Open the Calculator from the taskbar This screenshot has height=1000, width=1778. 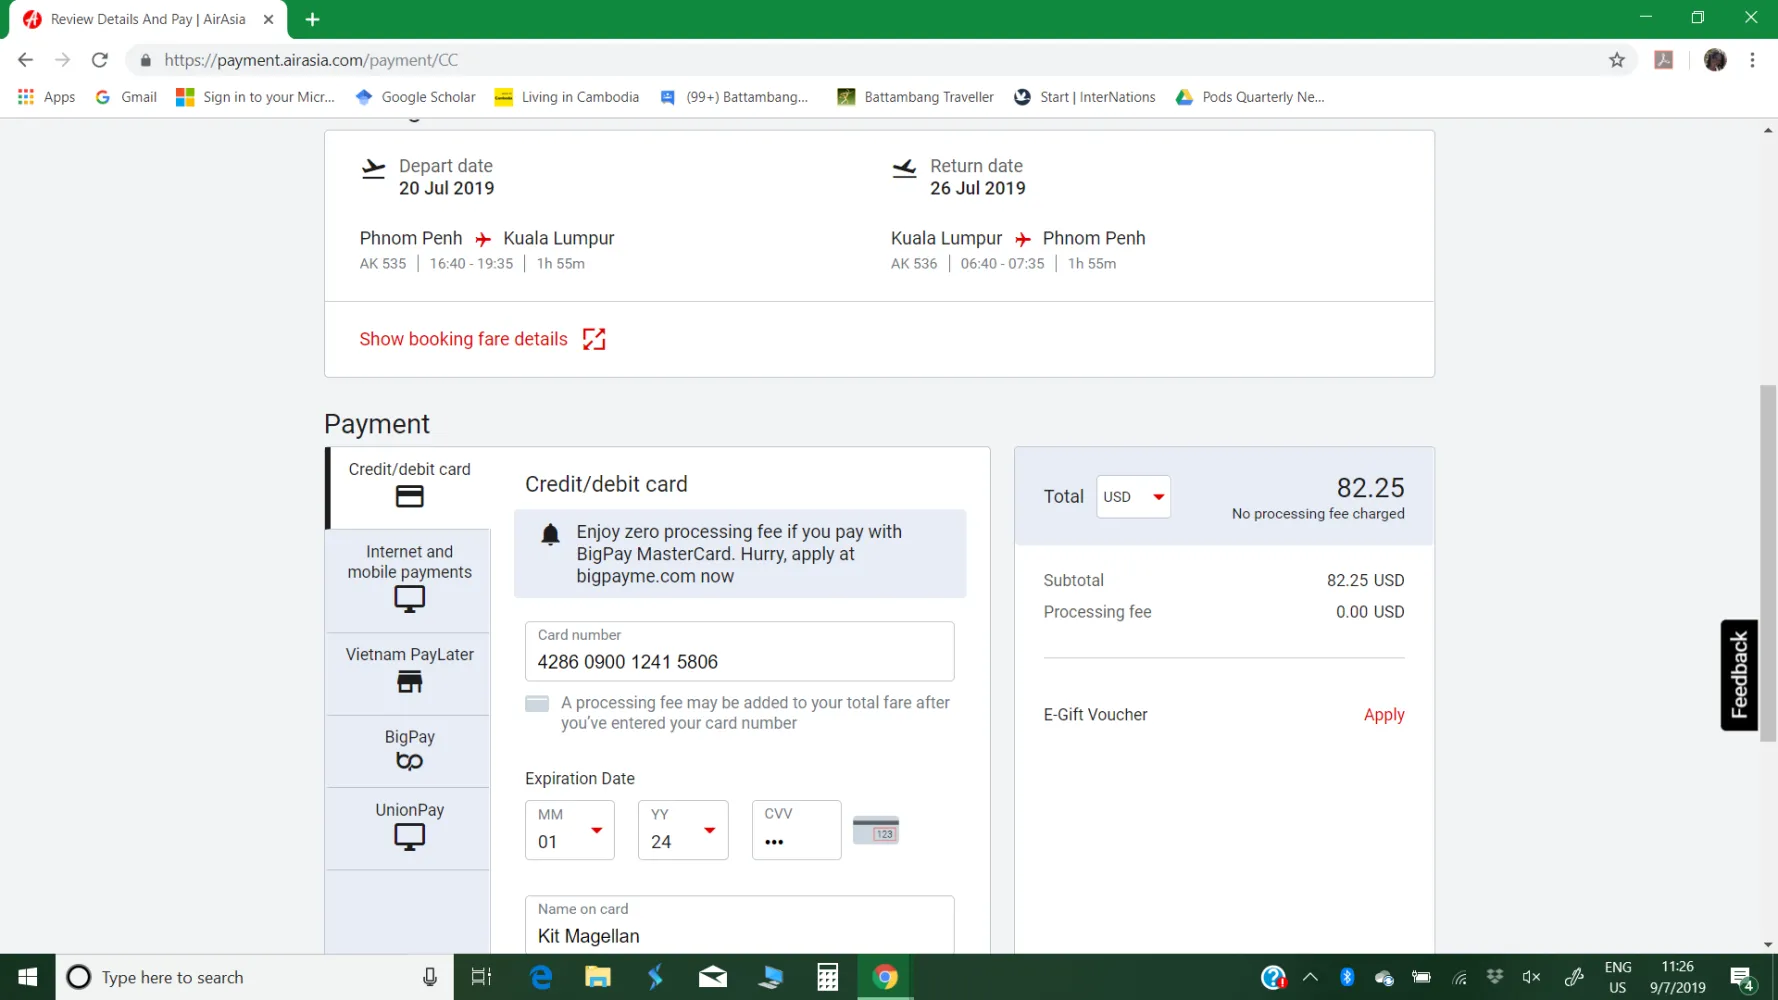click(x=828, y=977)
